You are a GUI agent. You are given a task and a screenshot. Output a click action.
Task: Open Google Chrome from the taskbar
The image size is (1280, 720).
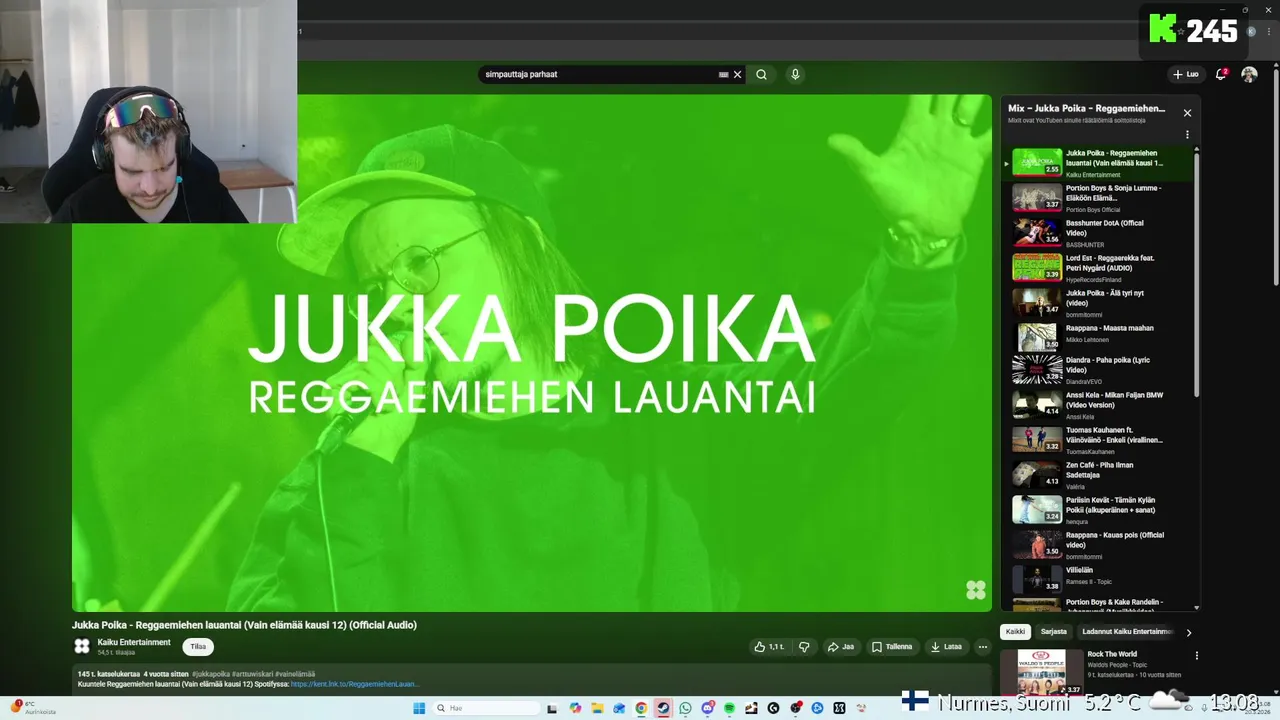point(641,708)
